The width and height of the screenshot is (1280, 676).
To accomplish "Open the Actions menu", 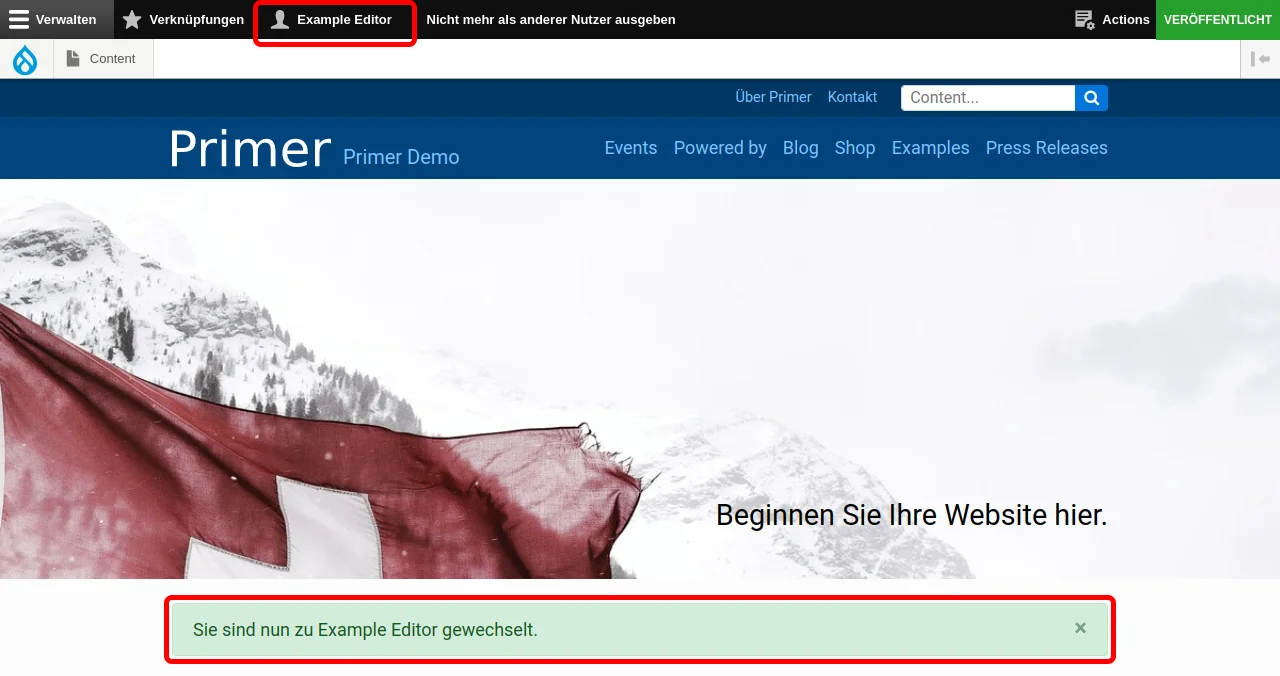I will tap(1112, 20).
